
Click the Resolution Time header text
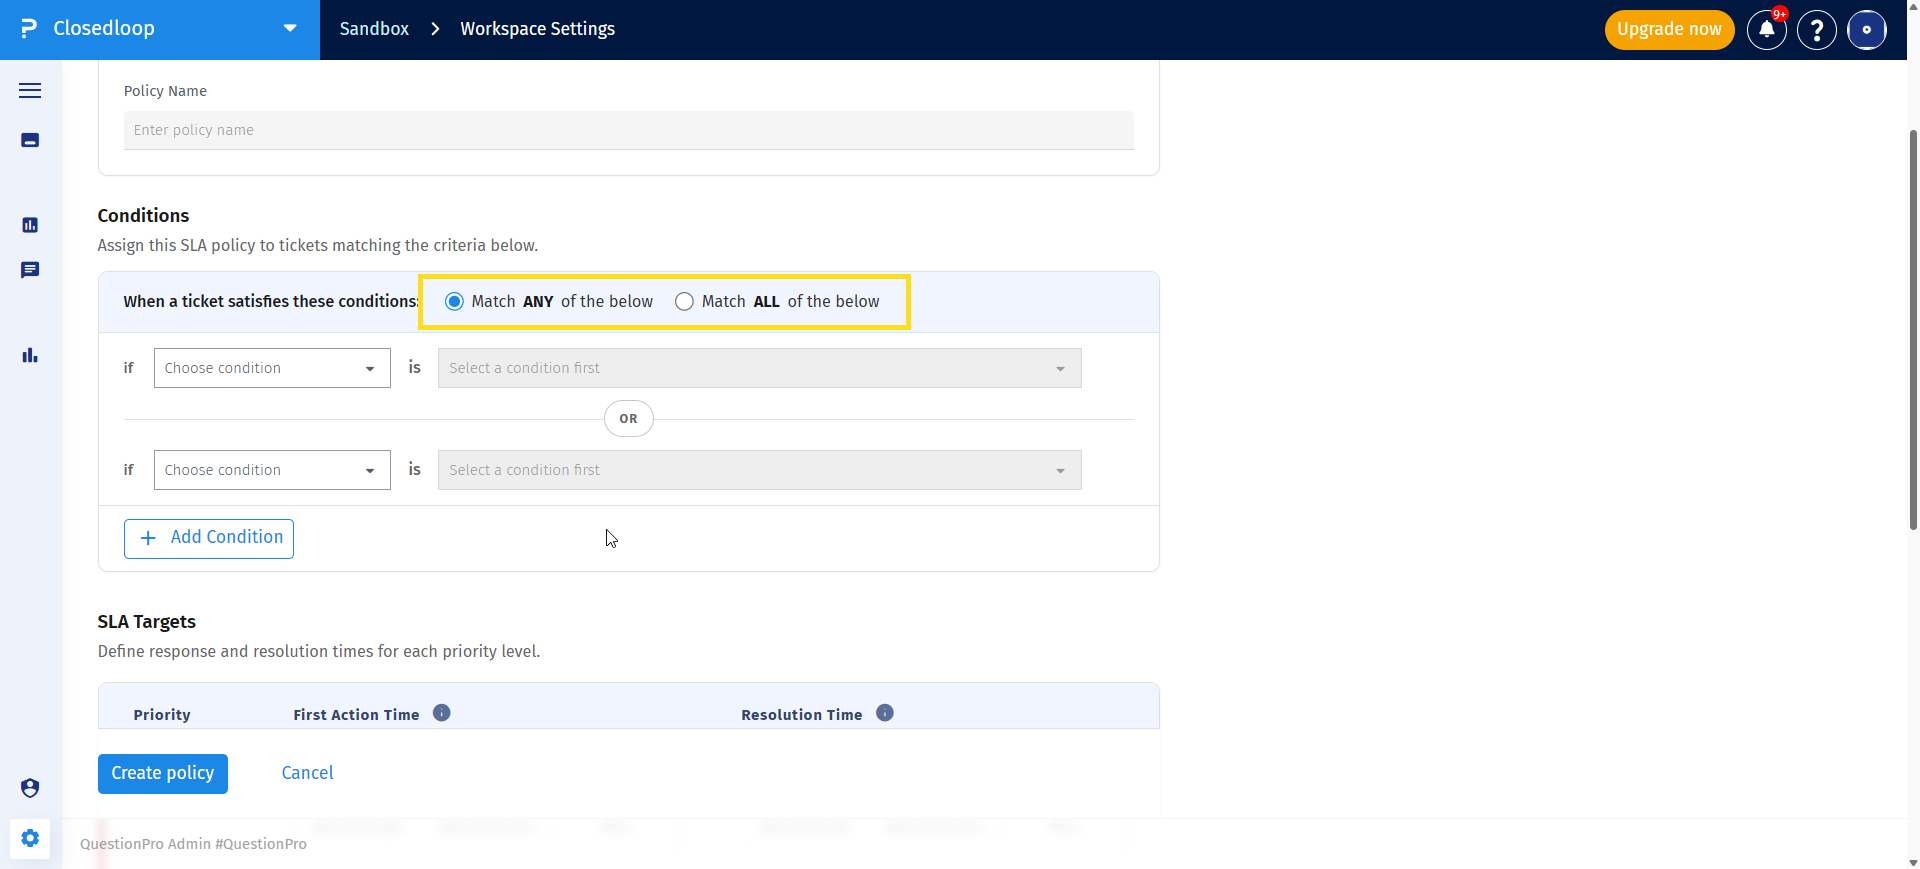tap(802, 715)
